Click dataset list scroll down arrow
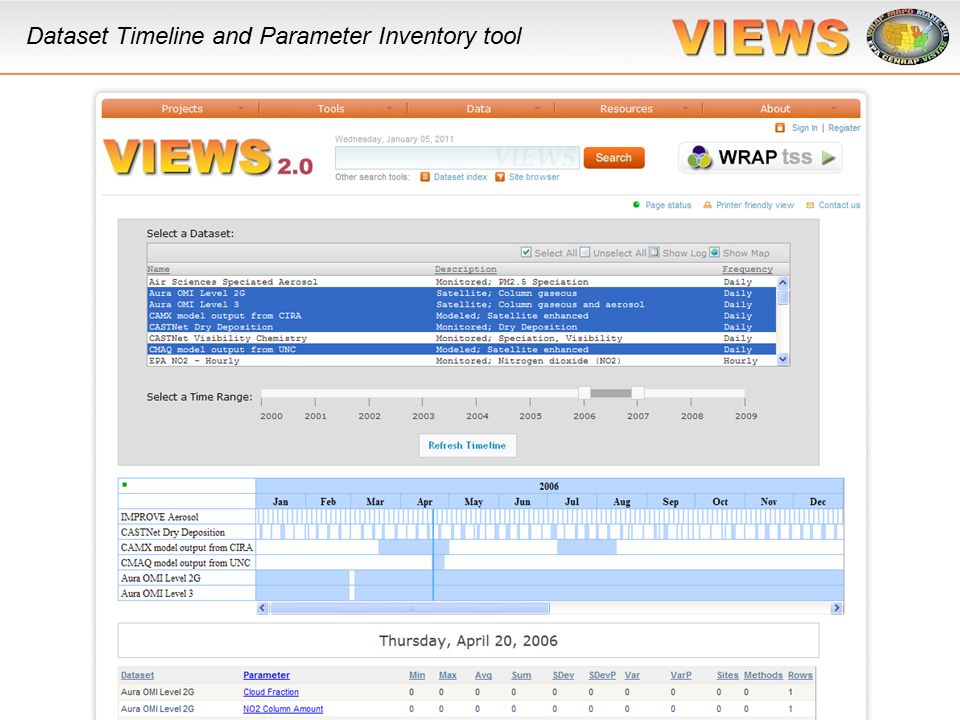The image size is (960, 720). (782, 360)
